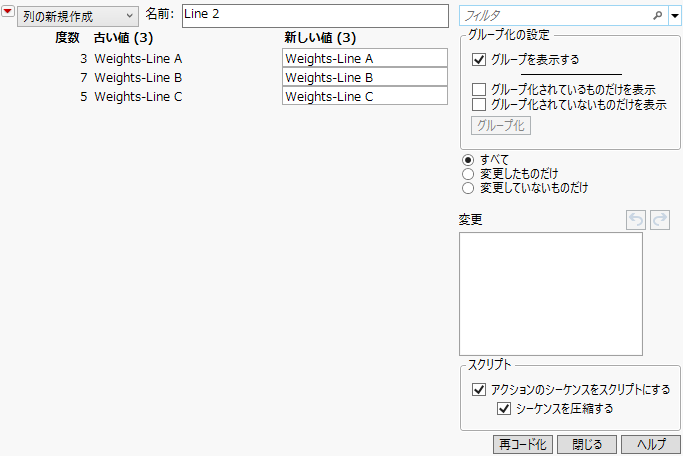Screen dimensions: 683x456
Task: Select the 変更したものだけ radio button
Action: (x=468, y=174)
